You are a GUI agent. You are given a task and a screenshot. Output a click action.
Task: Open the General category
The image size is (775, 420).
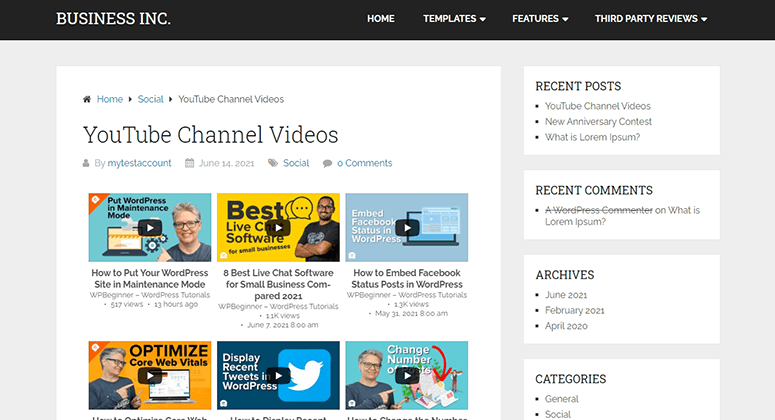(561, 399)
